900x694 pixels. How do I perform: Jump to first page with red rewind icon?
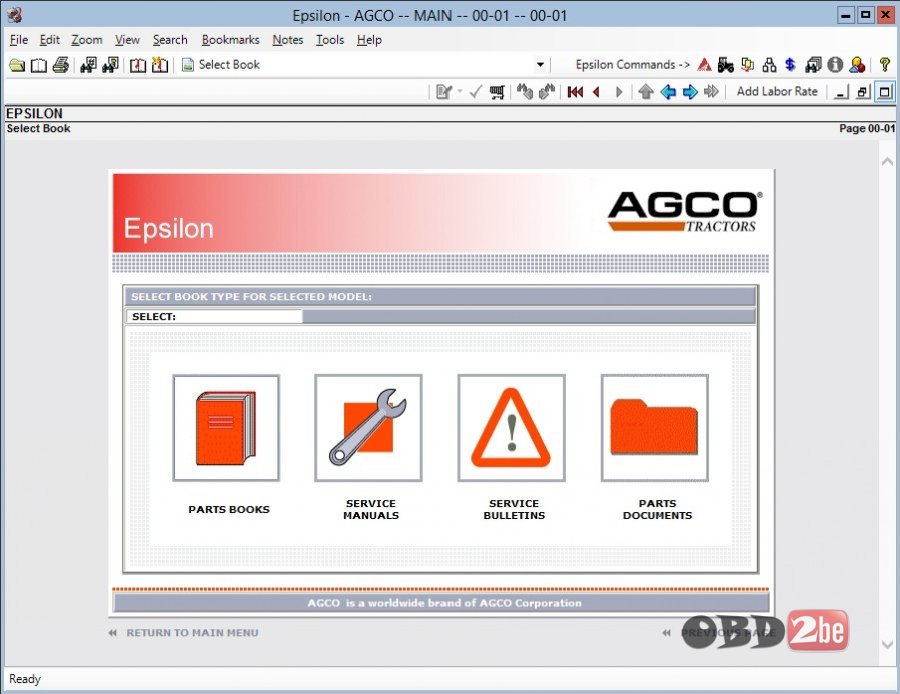pyautogui.click(x=575, y=92)
